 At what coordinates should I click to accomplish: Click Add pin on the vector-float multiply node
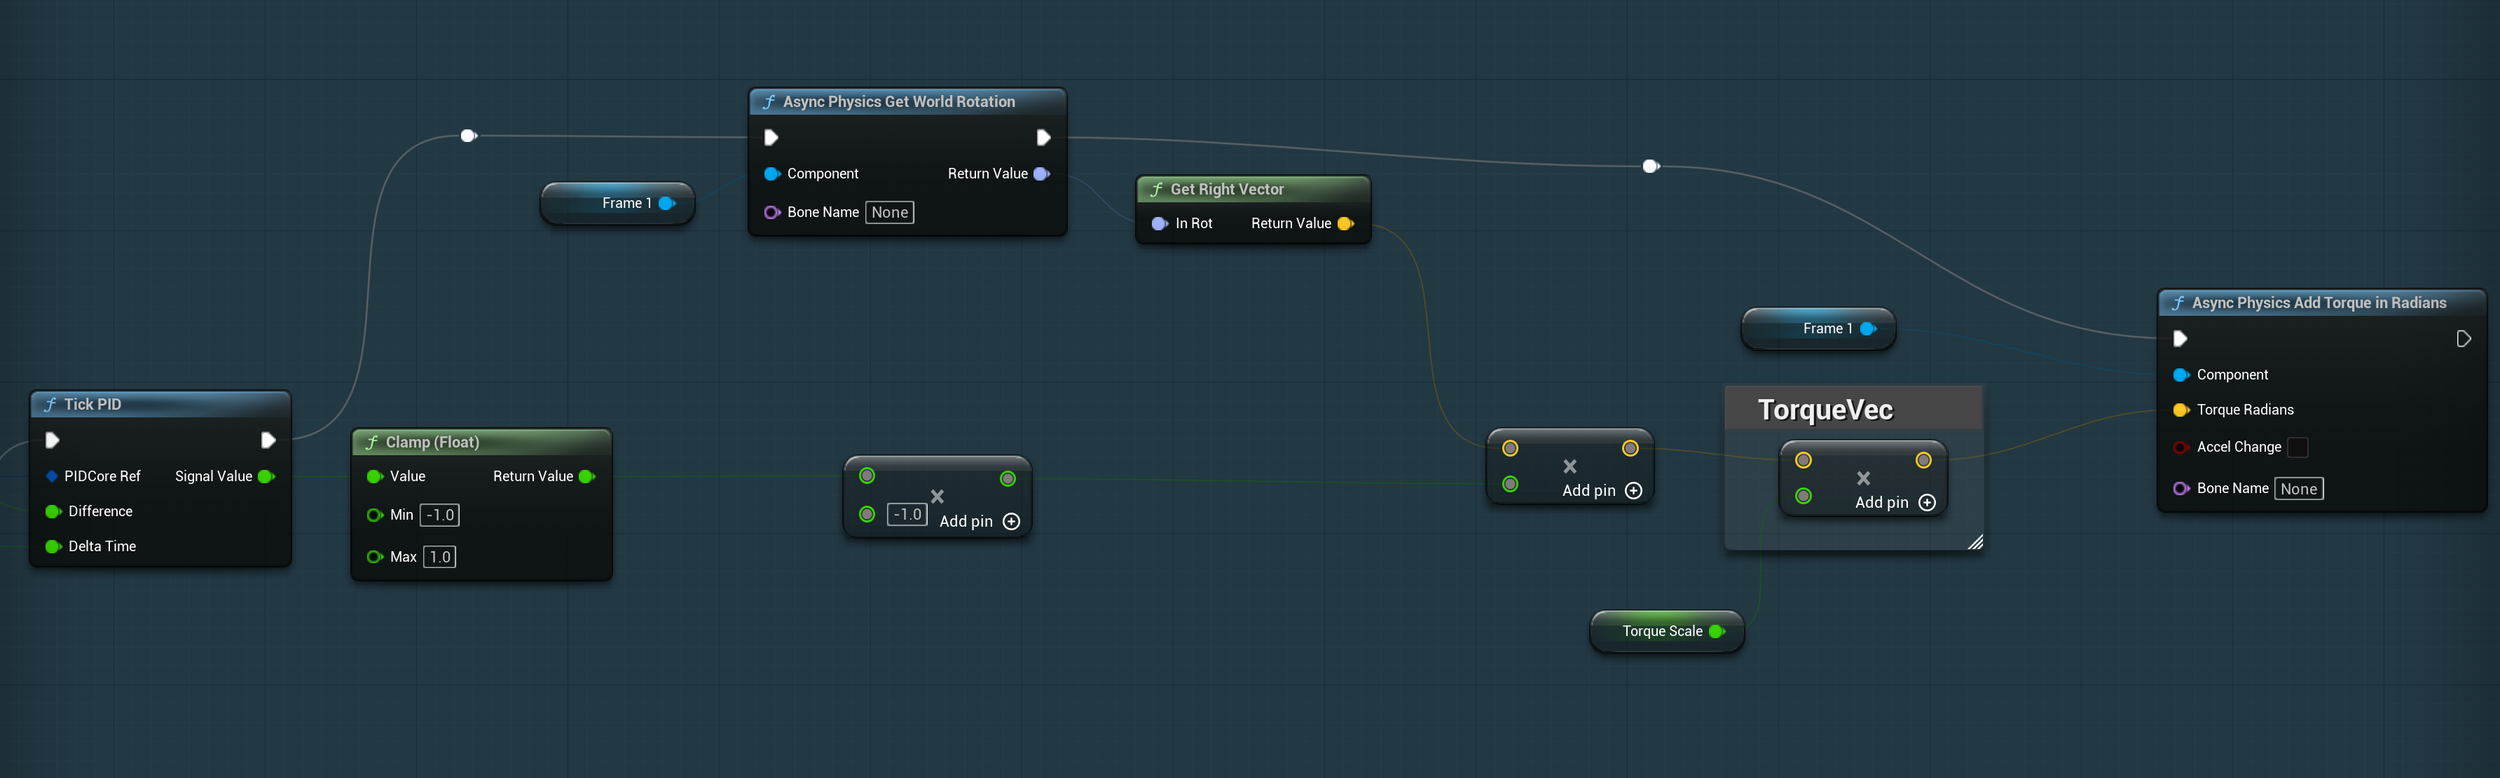[1602, 490]
